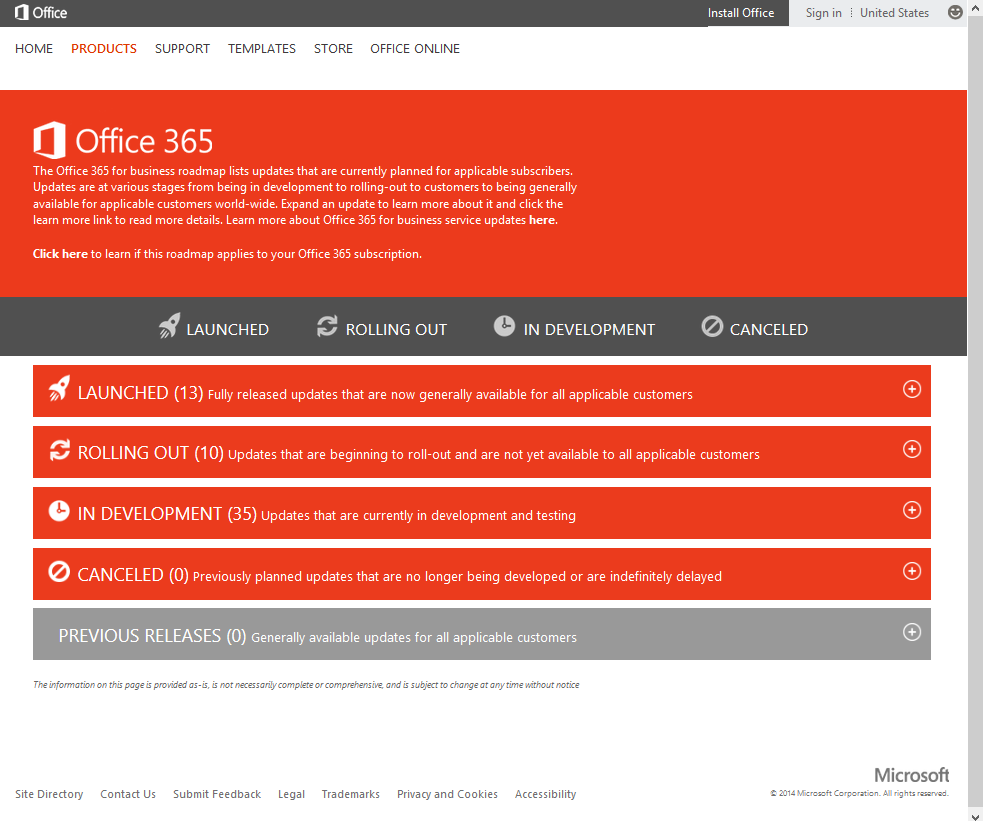Click the Install Office button
Screen dimensions: 983x821
click(741, 13)
